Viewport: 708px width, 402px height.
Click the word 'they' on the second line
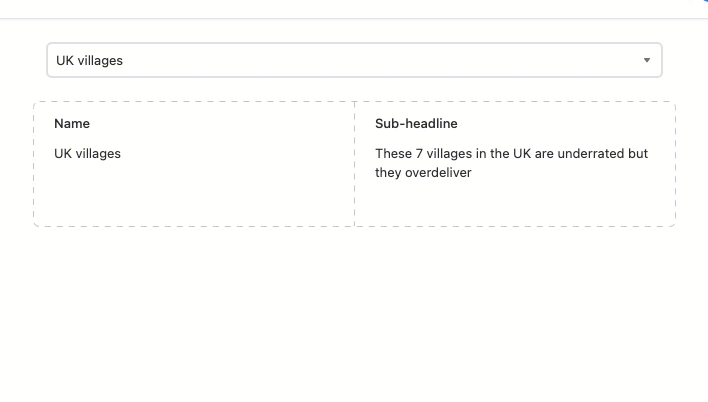coord(388,173)
